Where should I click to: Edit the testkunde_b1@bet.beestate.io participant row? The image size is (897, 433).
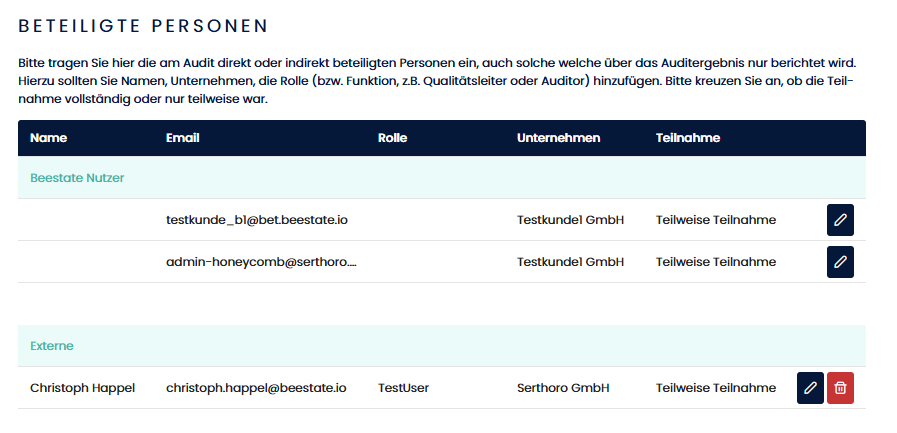point(840,220)
